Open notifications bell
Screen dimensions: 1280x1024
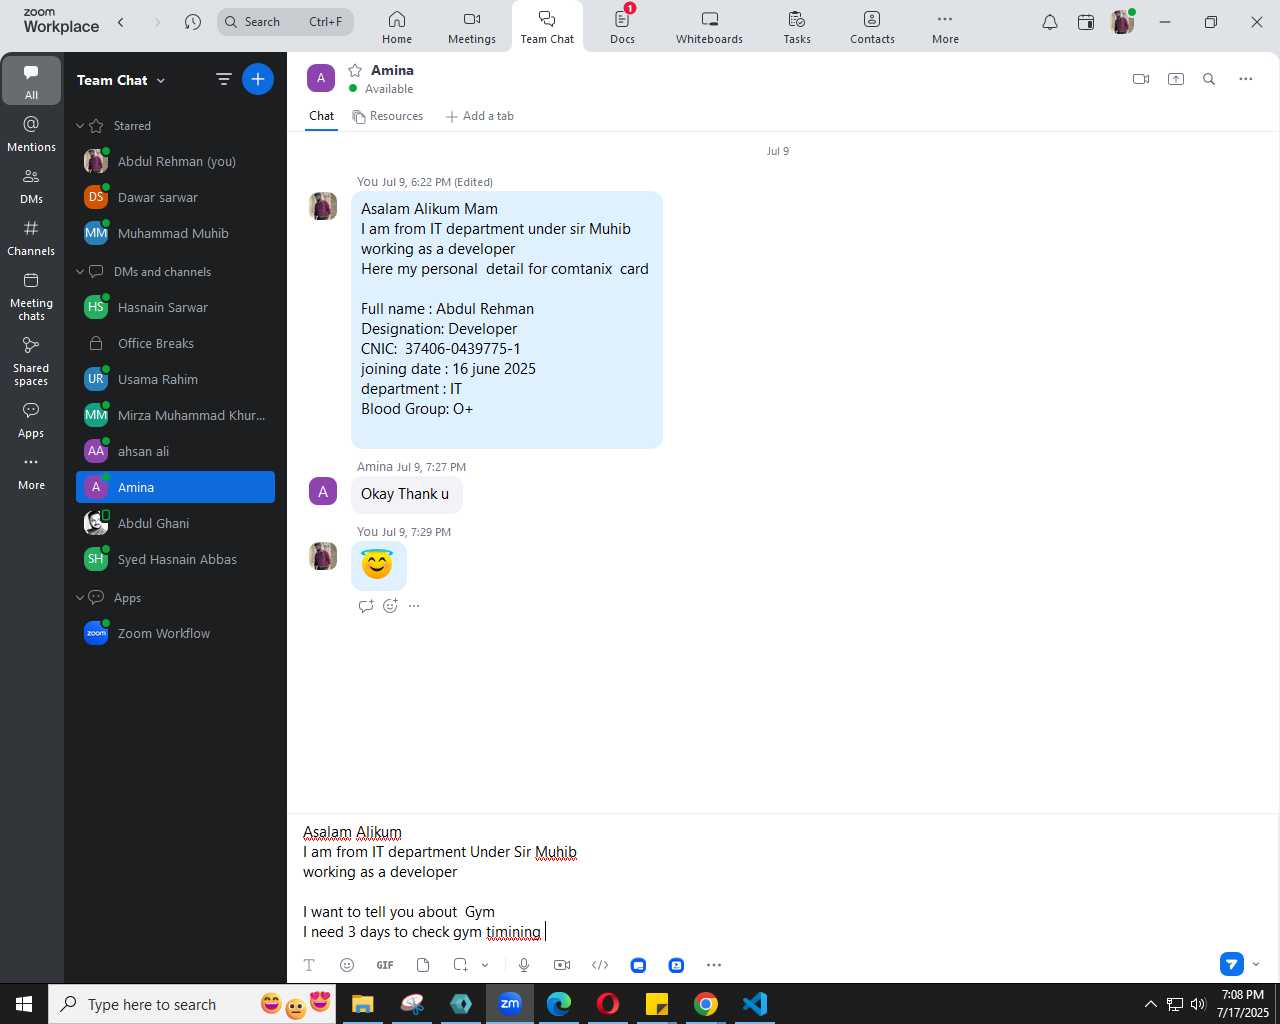(1050, 22)
